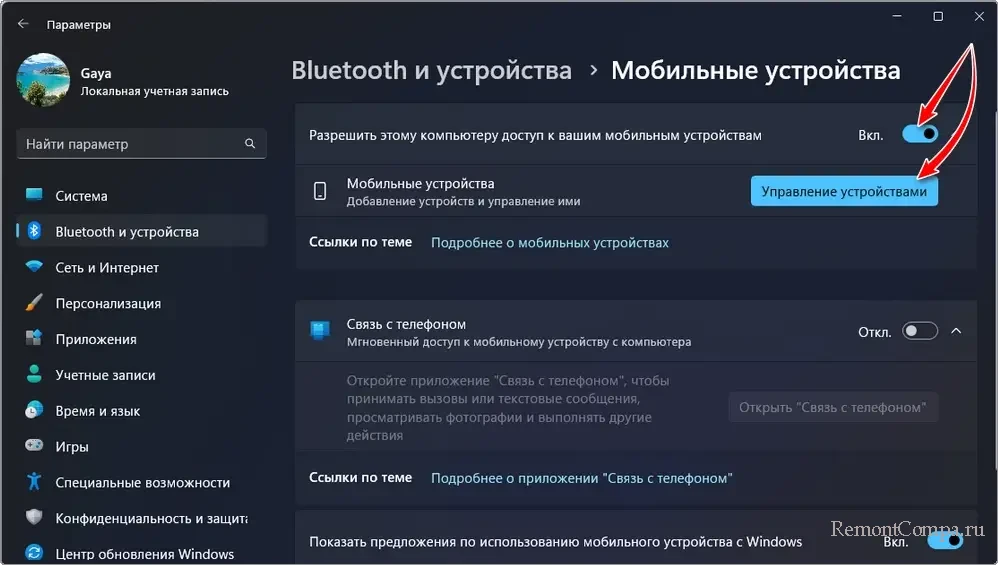Click the Apps icon in sidebar

tap(35, 339)
